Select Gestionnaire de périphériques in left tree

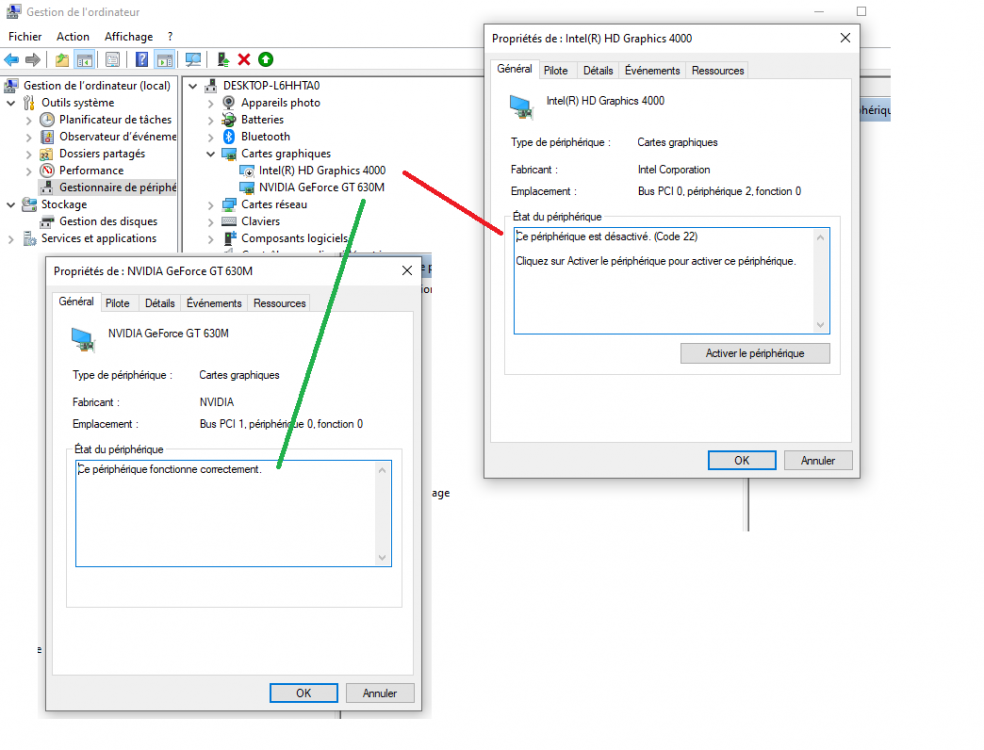[117, 188]
